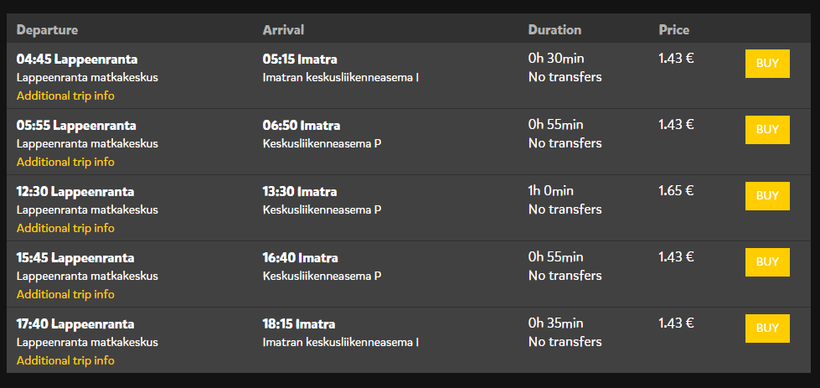Open additional trip info for 15:45 departure
820x388 pixels.
coord(65,294)
